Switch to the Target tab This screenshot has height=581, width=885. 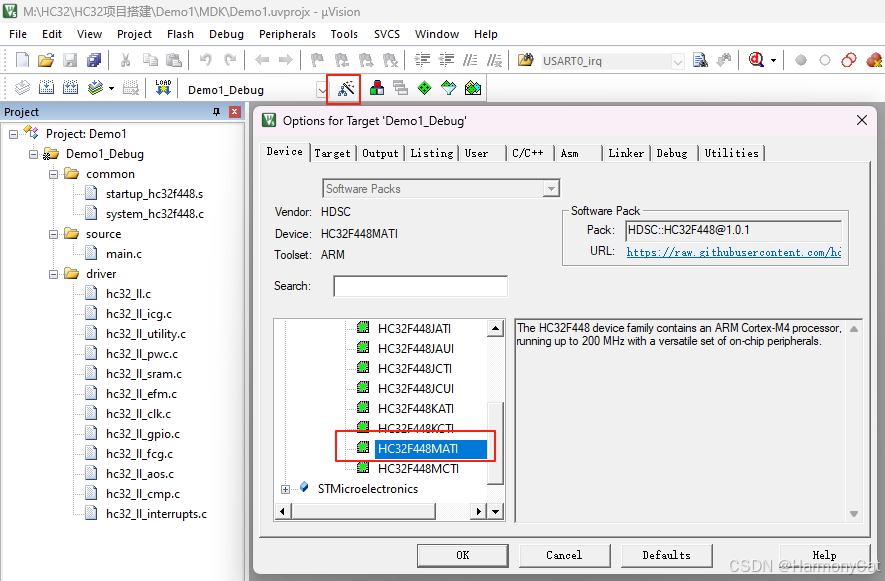[x=332, y=153]
